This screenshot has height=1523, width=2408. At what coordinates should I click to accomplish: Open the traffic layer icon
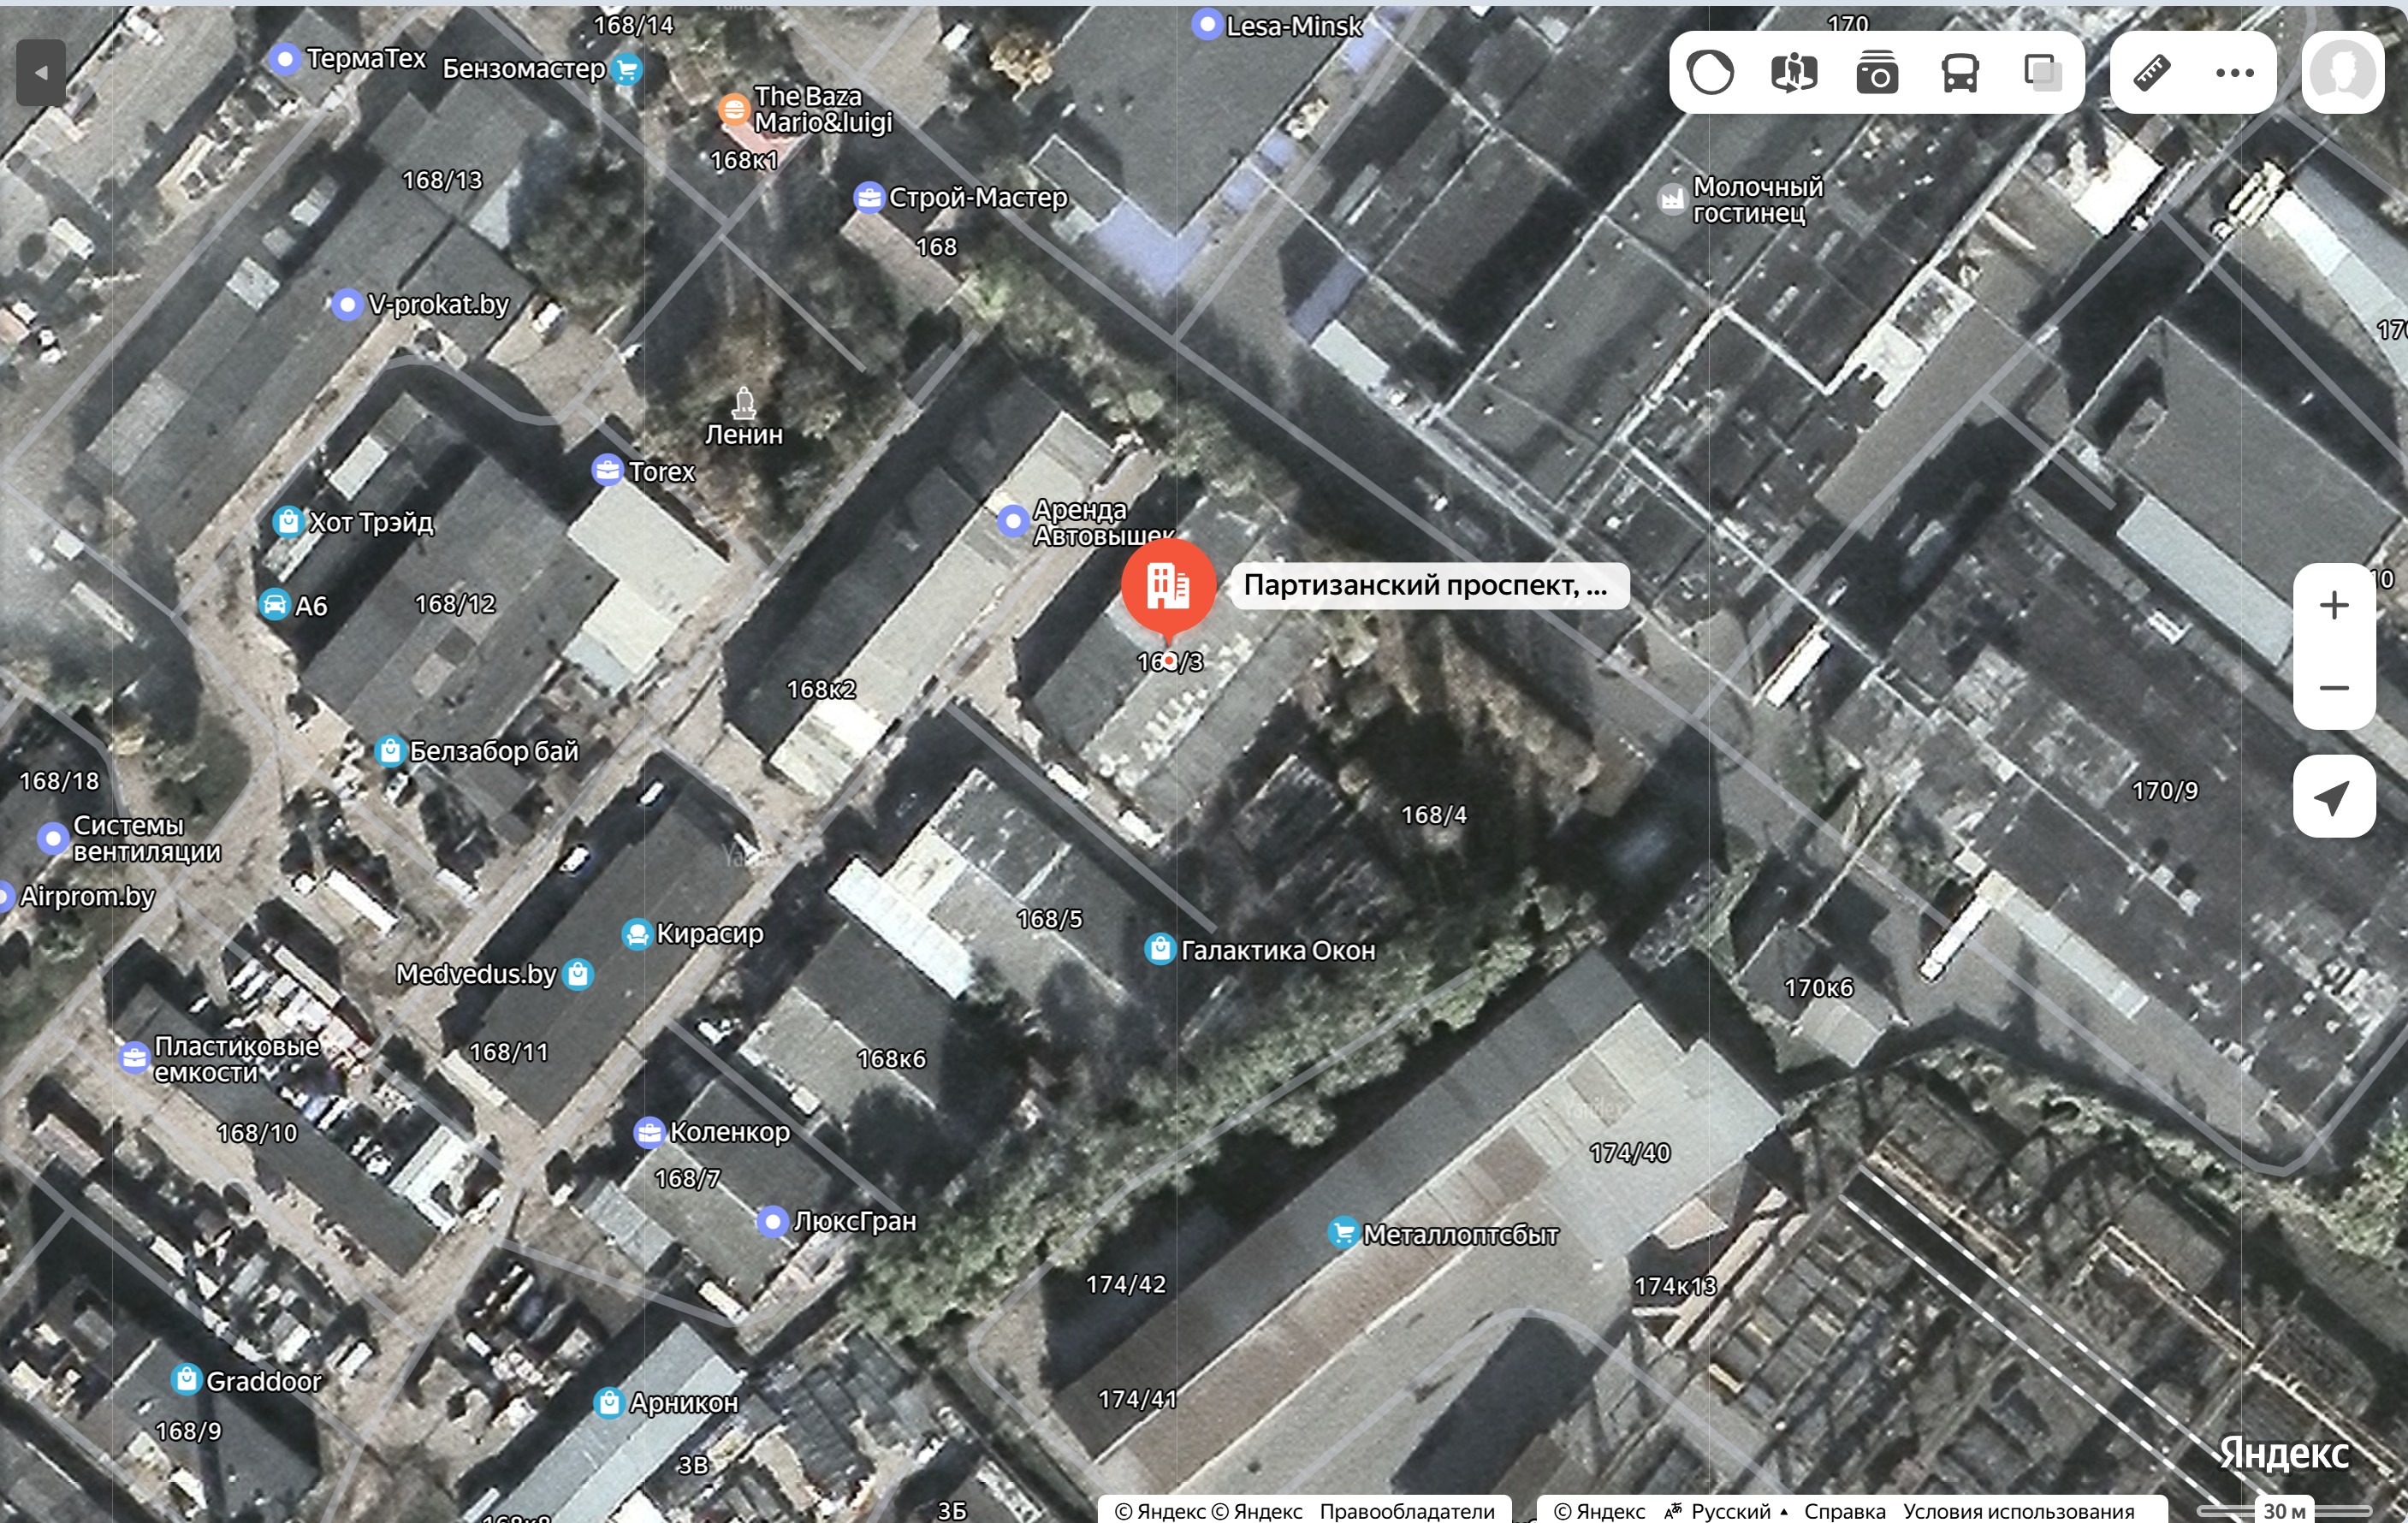coord(1710,73)
